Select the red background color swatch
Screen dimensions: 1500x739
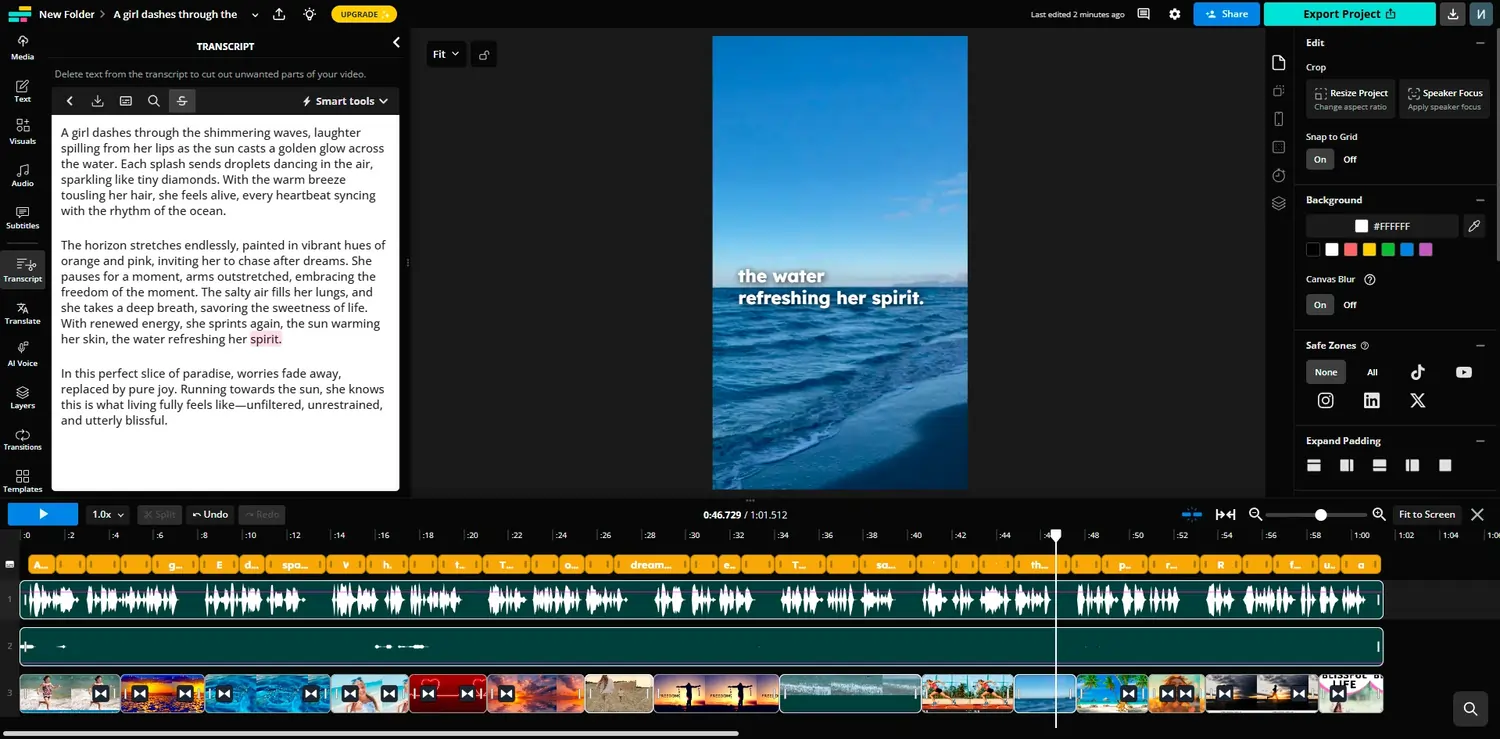(1351, 250)
